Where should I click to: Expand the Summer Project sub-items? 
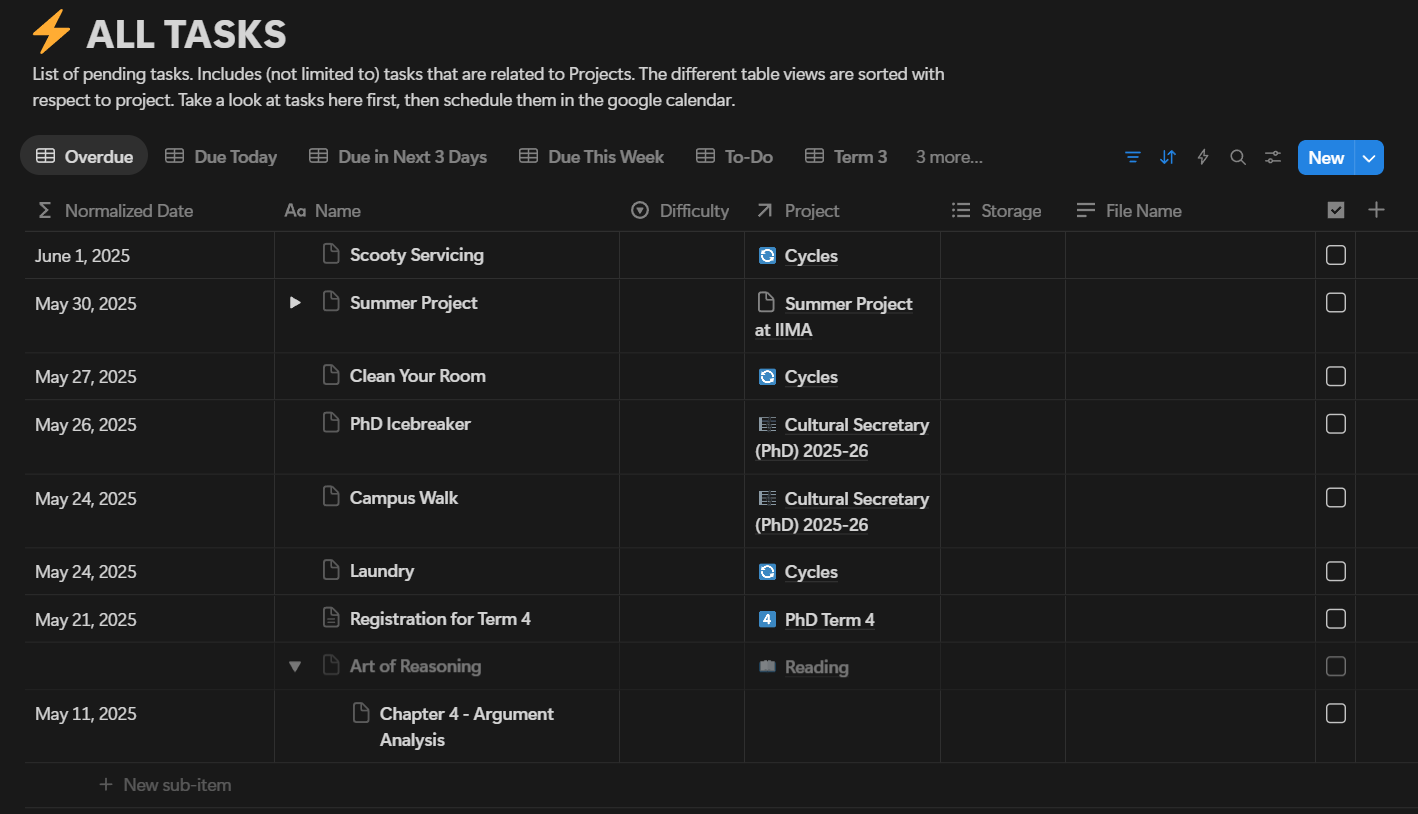pos(295,303)
